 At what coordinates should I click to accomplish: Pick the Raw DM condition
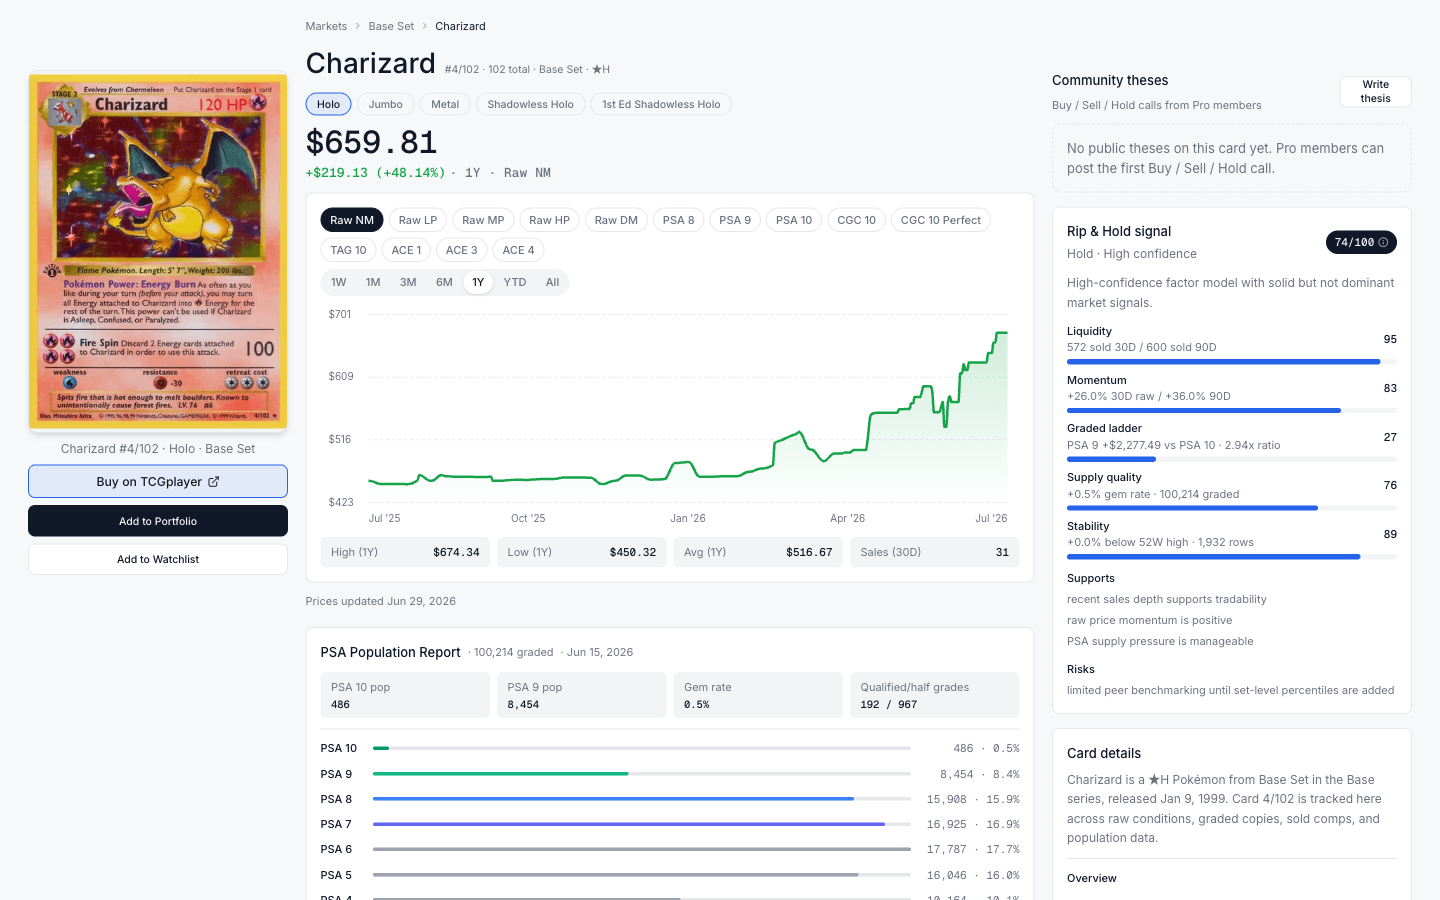tap(616, 220)
